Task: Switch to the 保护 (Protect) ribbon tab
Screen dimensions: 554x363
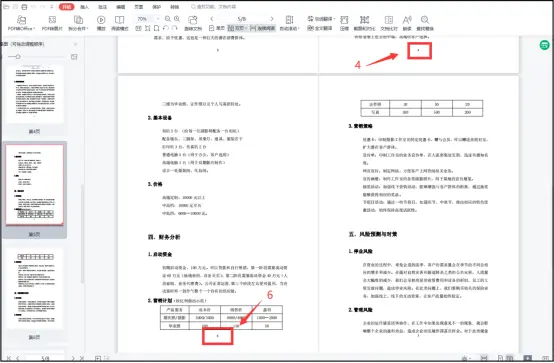Action: [157, 7]
